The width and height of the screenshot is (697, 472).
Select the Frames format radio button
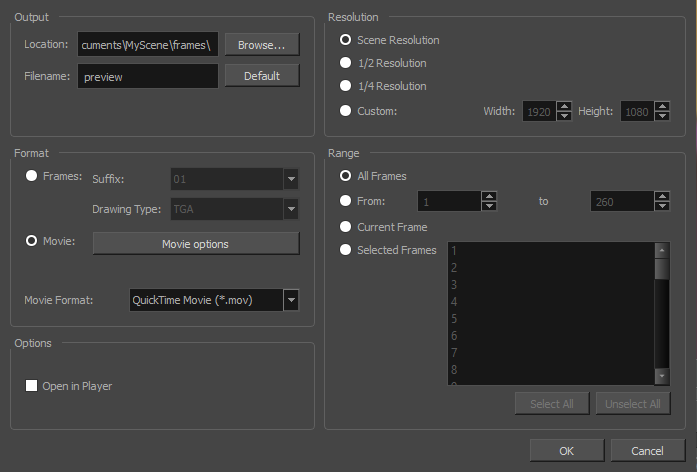33,176
